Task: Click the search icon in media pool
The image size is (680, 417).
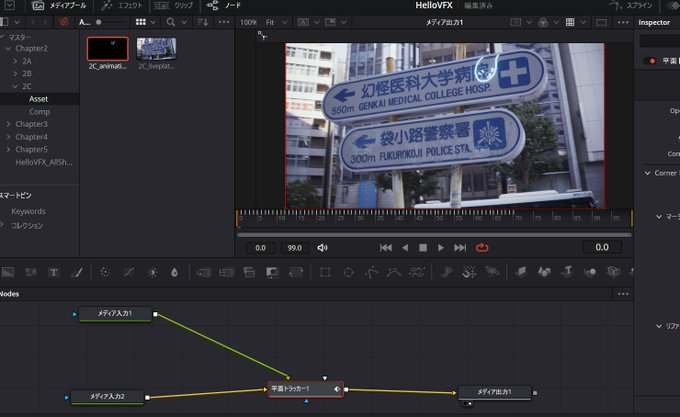Action: click(171, 22)
